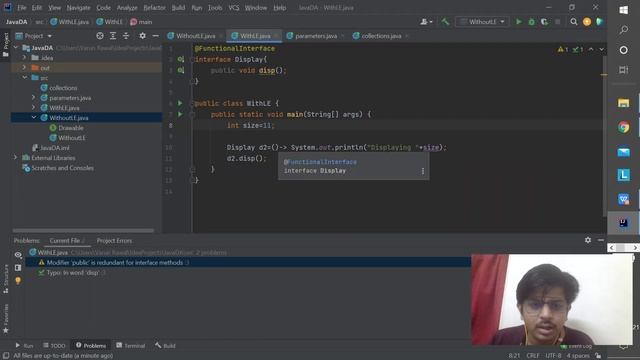Open the File menu
Image resolution: width=640 pixels, height=360 pixels.
(x=22, y=8)
